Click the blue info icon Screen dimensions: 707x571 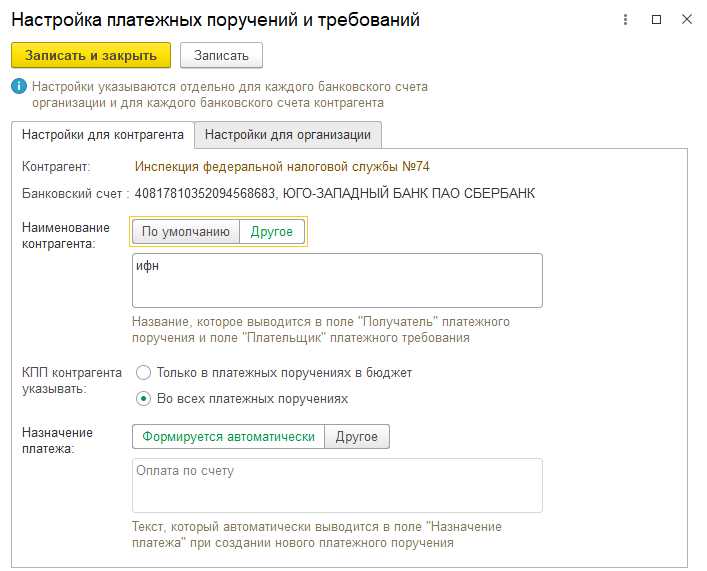(19, 86)
